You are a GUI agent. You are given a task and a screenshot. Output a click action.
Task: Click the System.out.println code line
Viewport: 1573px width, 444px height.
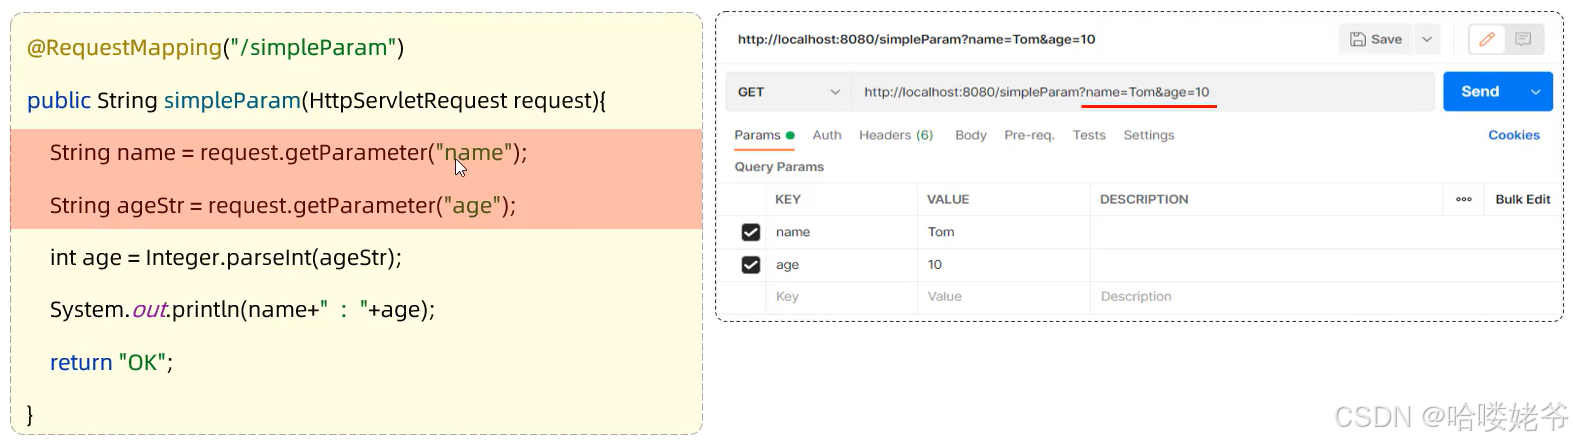pos(242,310)
